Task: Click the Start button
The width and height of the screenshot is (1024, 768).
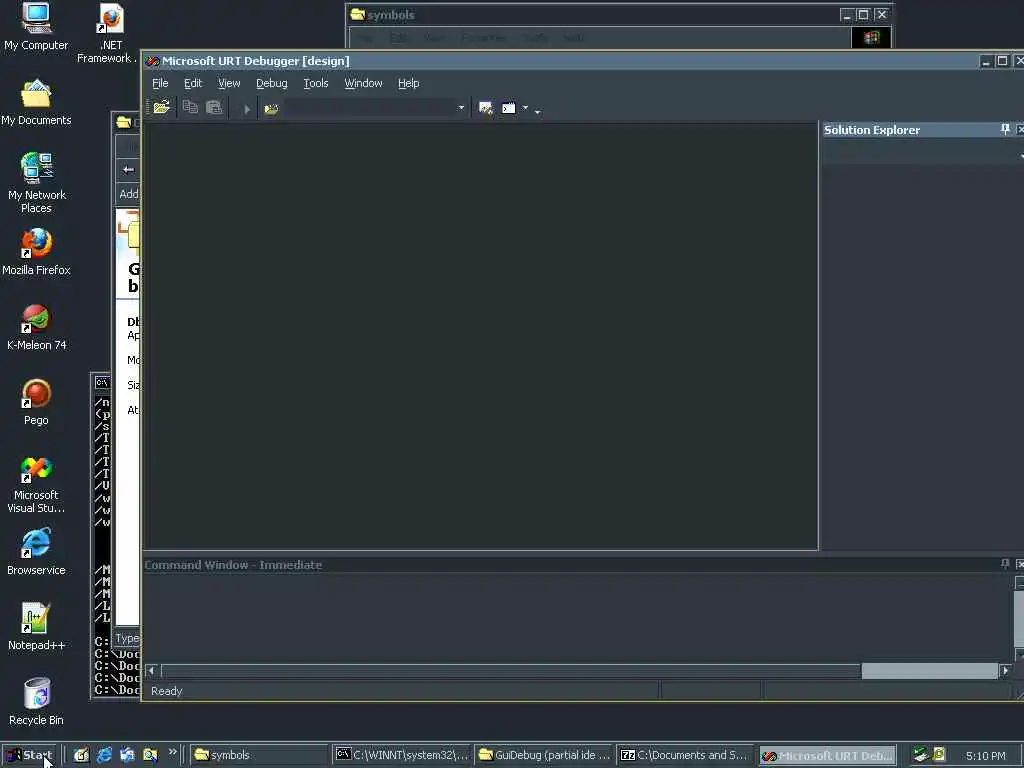Action: pos(30,755)
